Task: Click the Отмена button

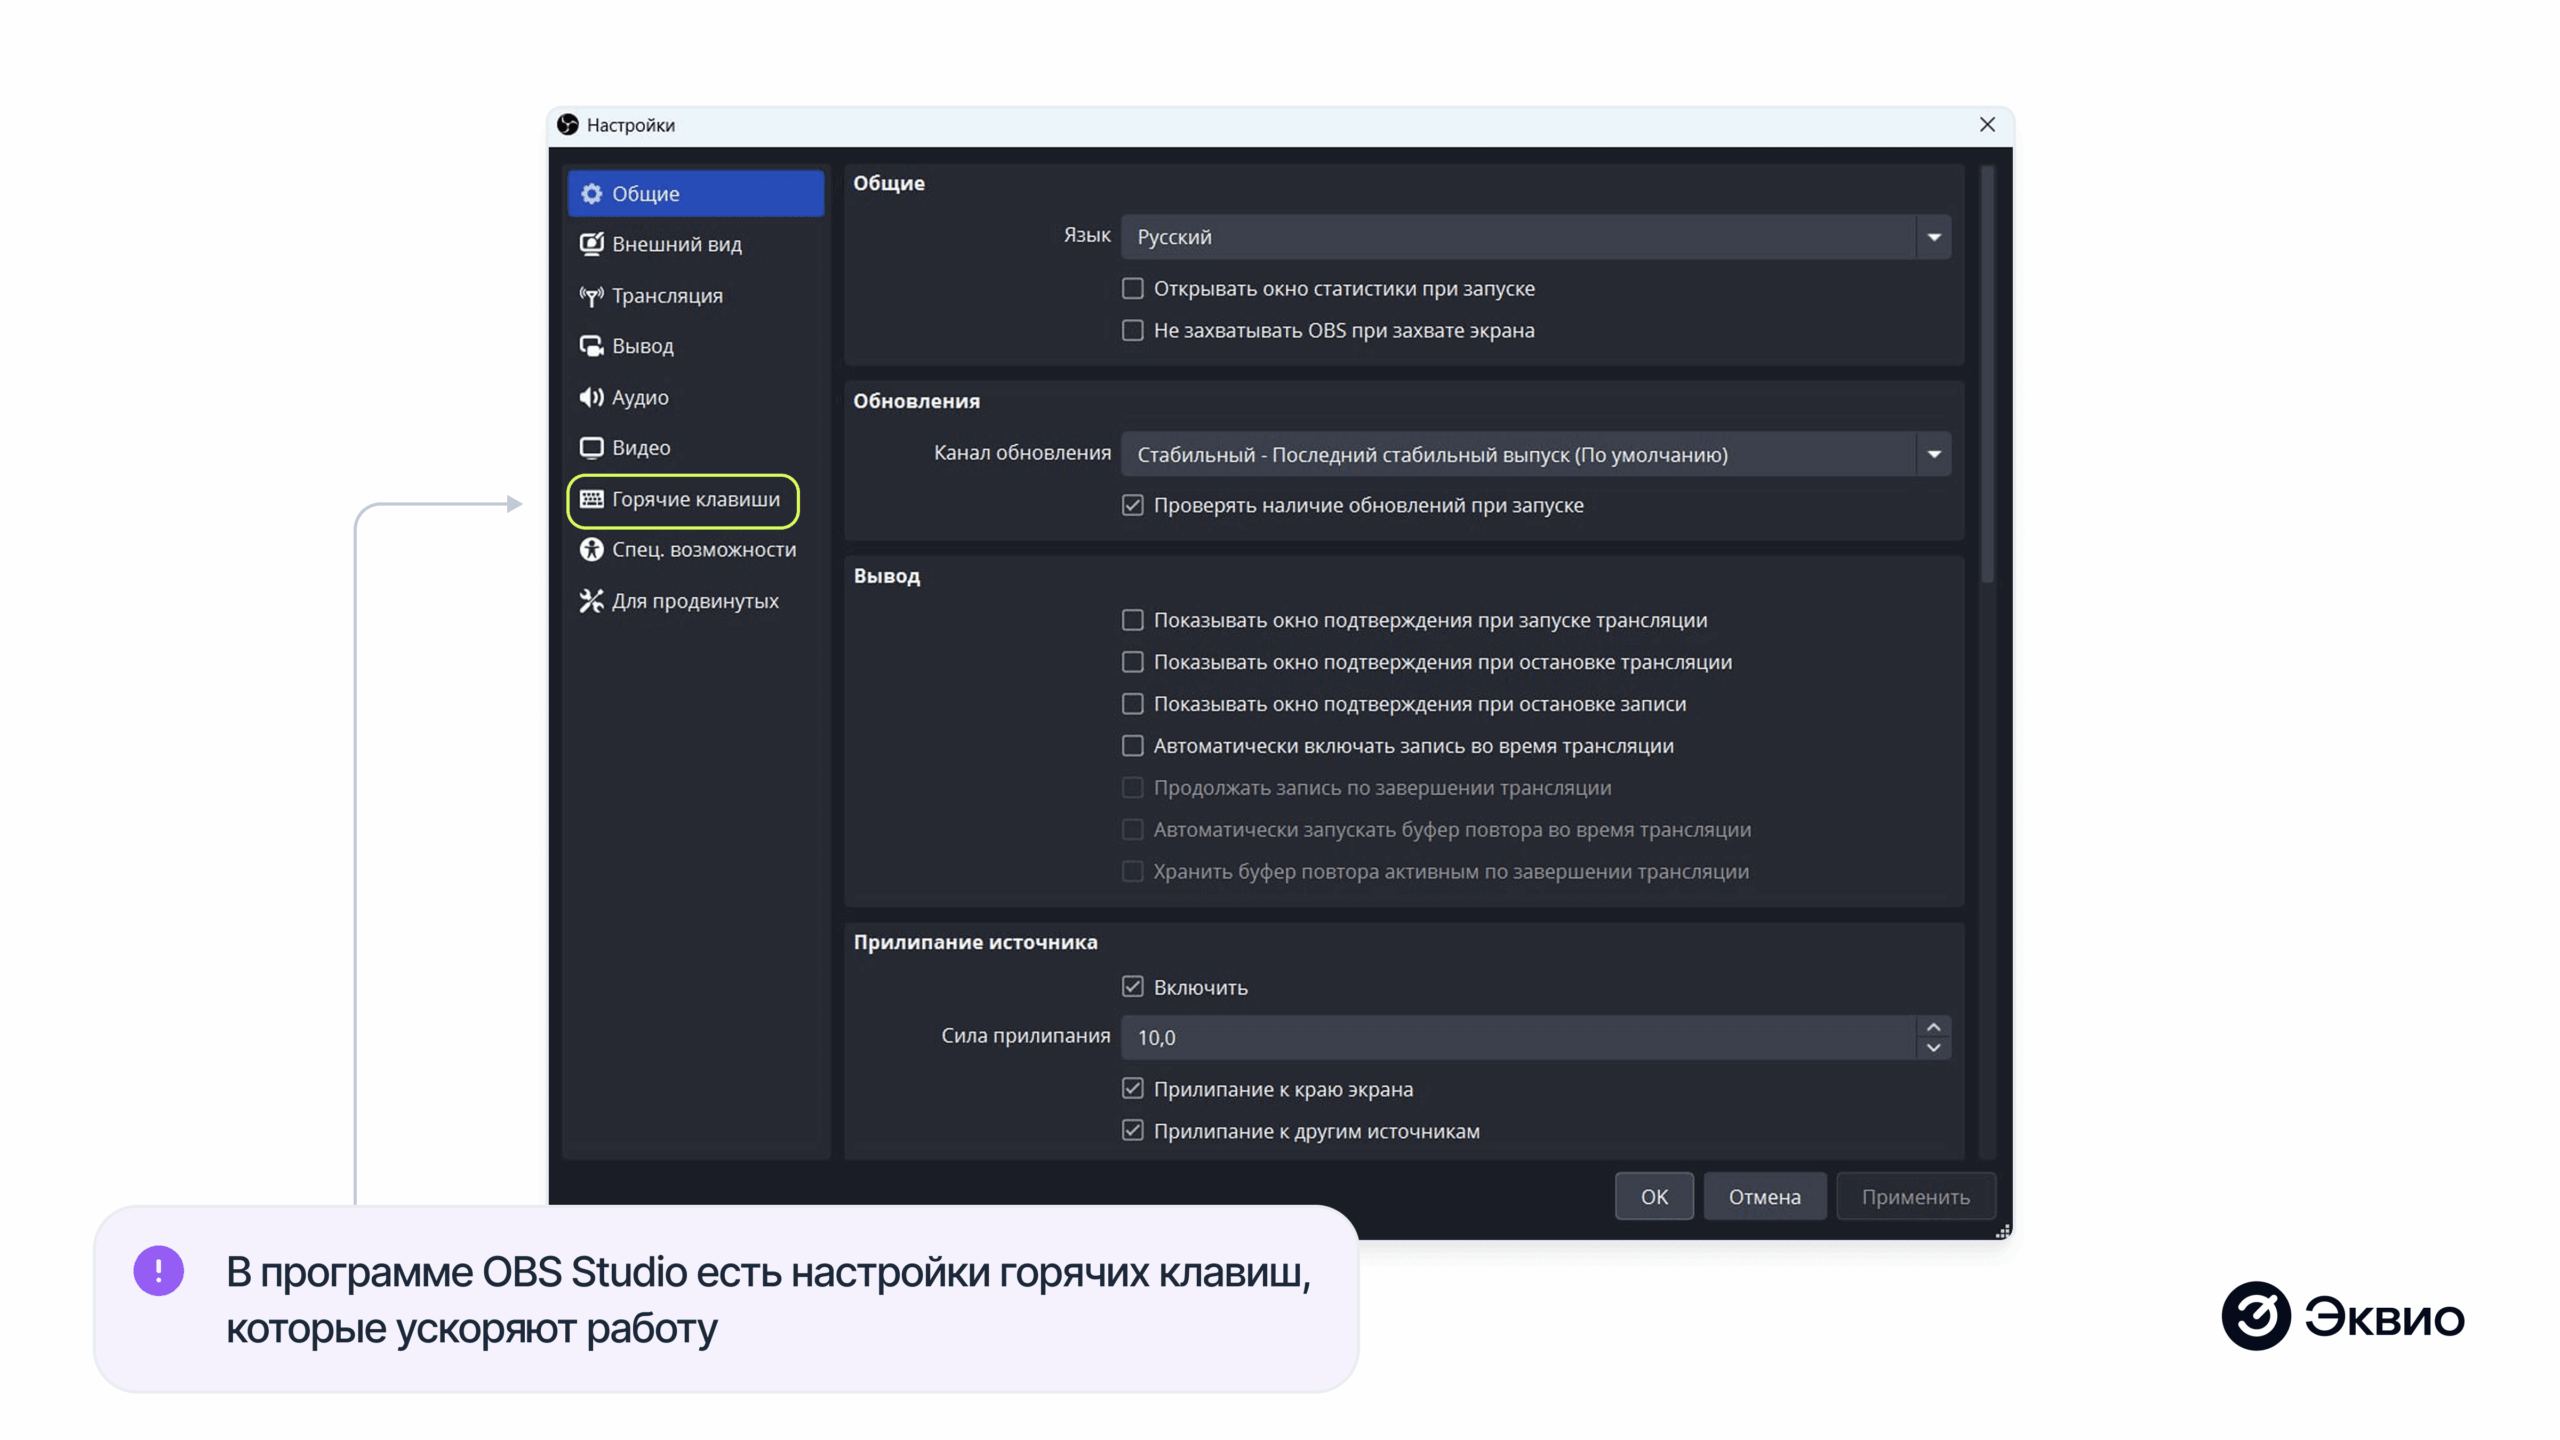Action: [1764, 1196]
